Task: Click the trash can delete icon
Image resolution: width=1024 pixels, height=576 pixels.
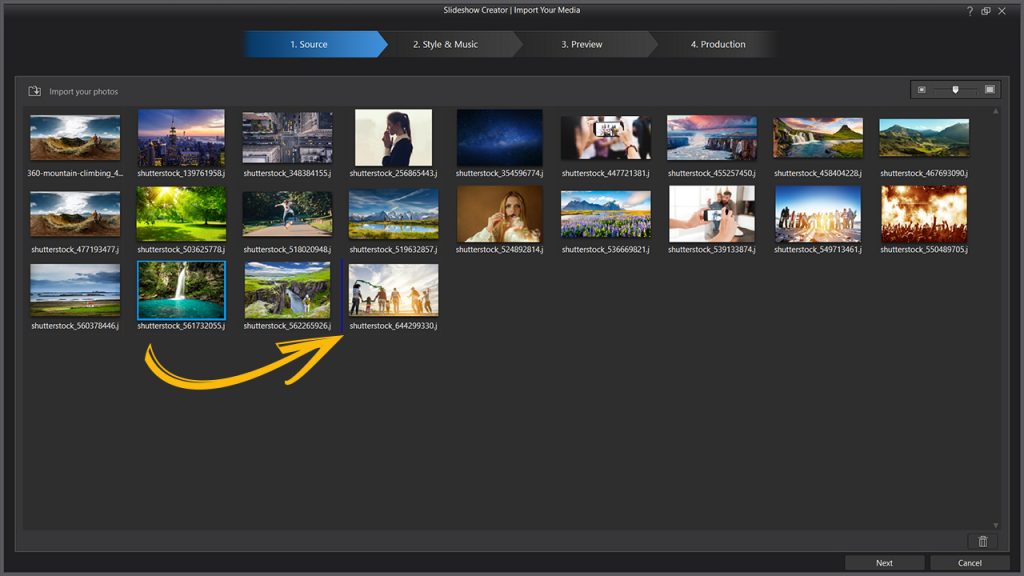Action: [983, 541]
